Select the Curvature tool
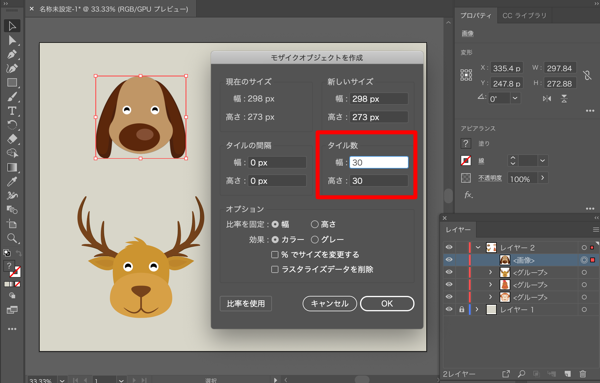The height and width of the screenshot is (383, 600). pyautogui.click(x=12, y=68)
